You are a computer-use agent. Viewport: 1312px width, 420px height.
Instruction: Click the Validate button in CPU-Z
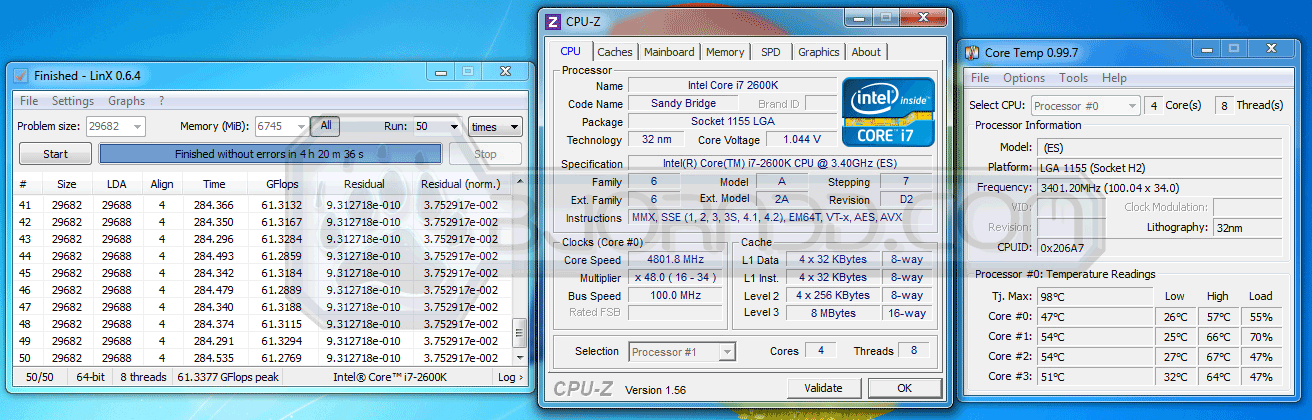pos(823,388)
